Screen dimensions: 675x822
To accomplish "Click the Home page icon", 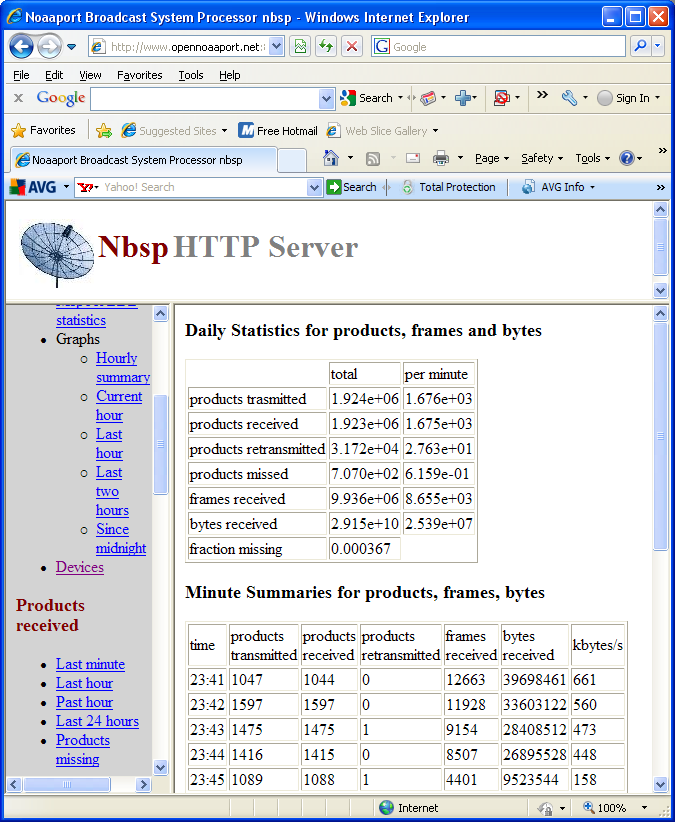I will click(331, 158).
